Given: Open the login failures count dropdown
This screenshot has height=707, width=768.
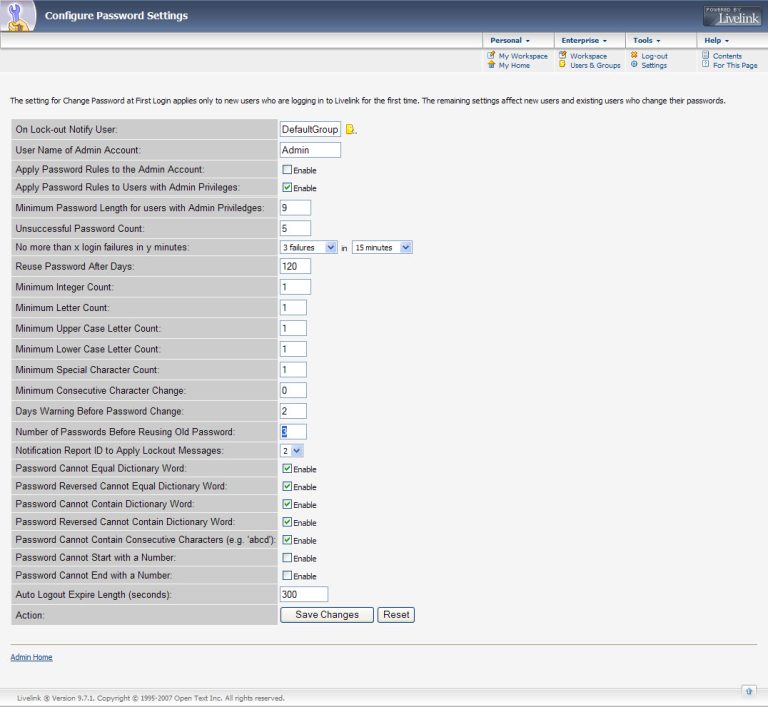Looking at the screenshot, I should click(308, 247).
